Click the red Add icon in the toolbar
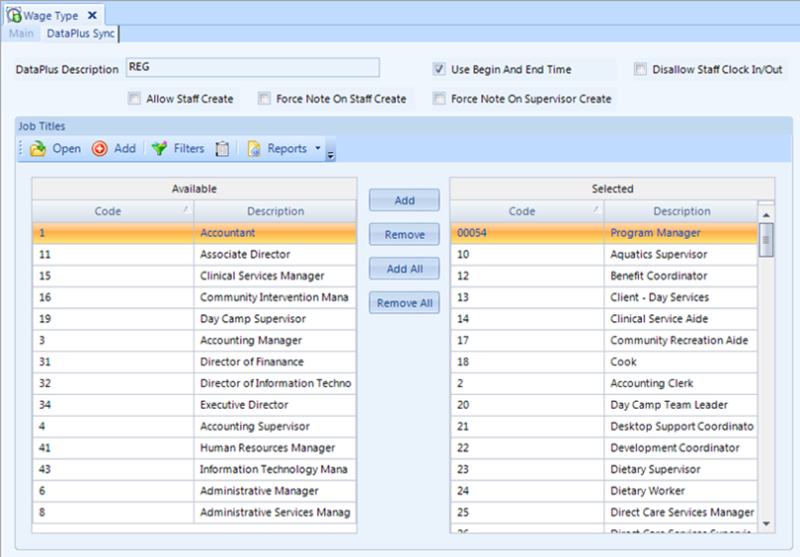 (100, 149)
